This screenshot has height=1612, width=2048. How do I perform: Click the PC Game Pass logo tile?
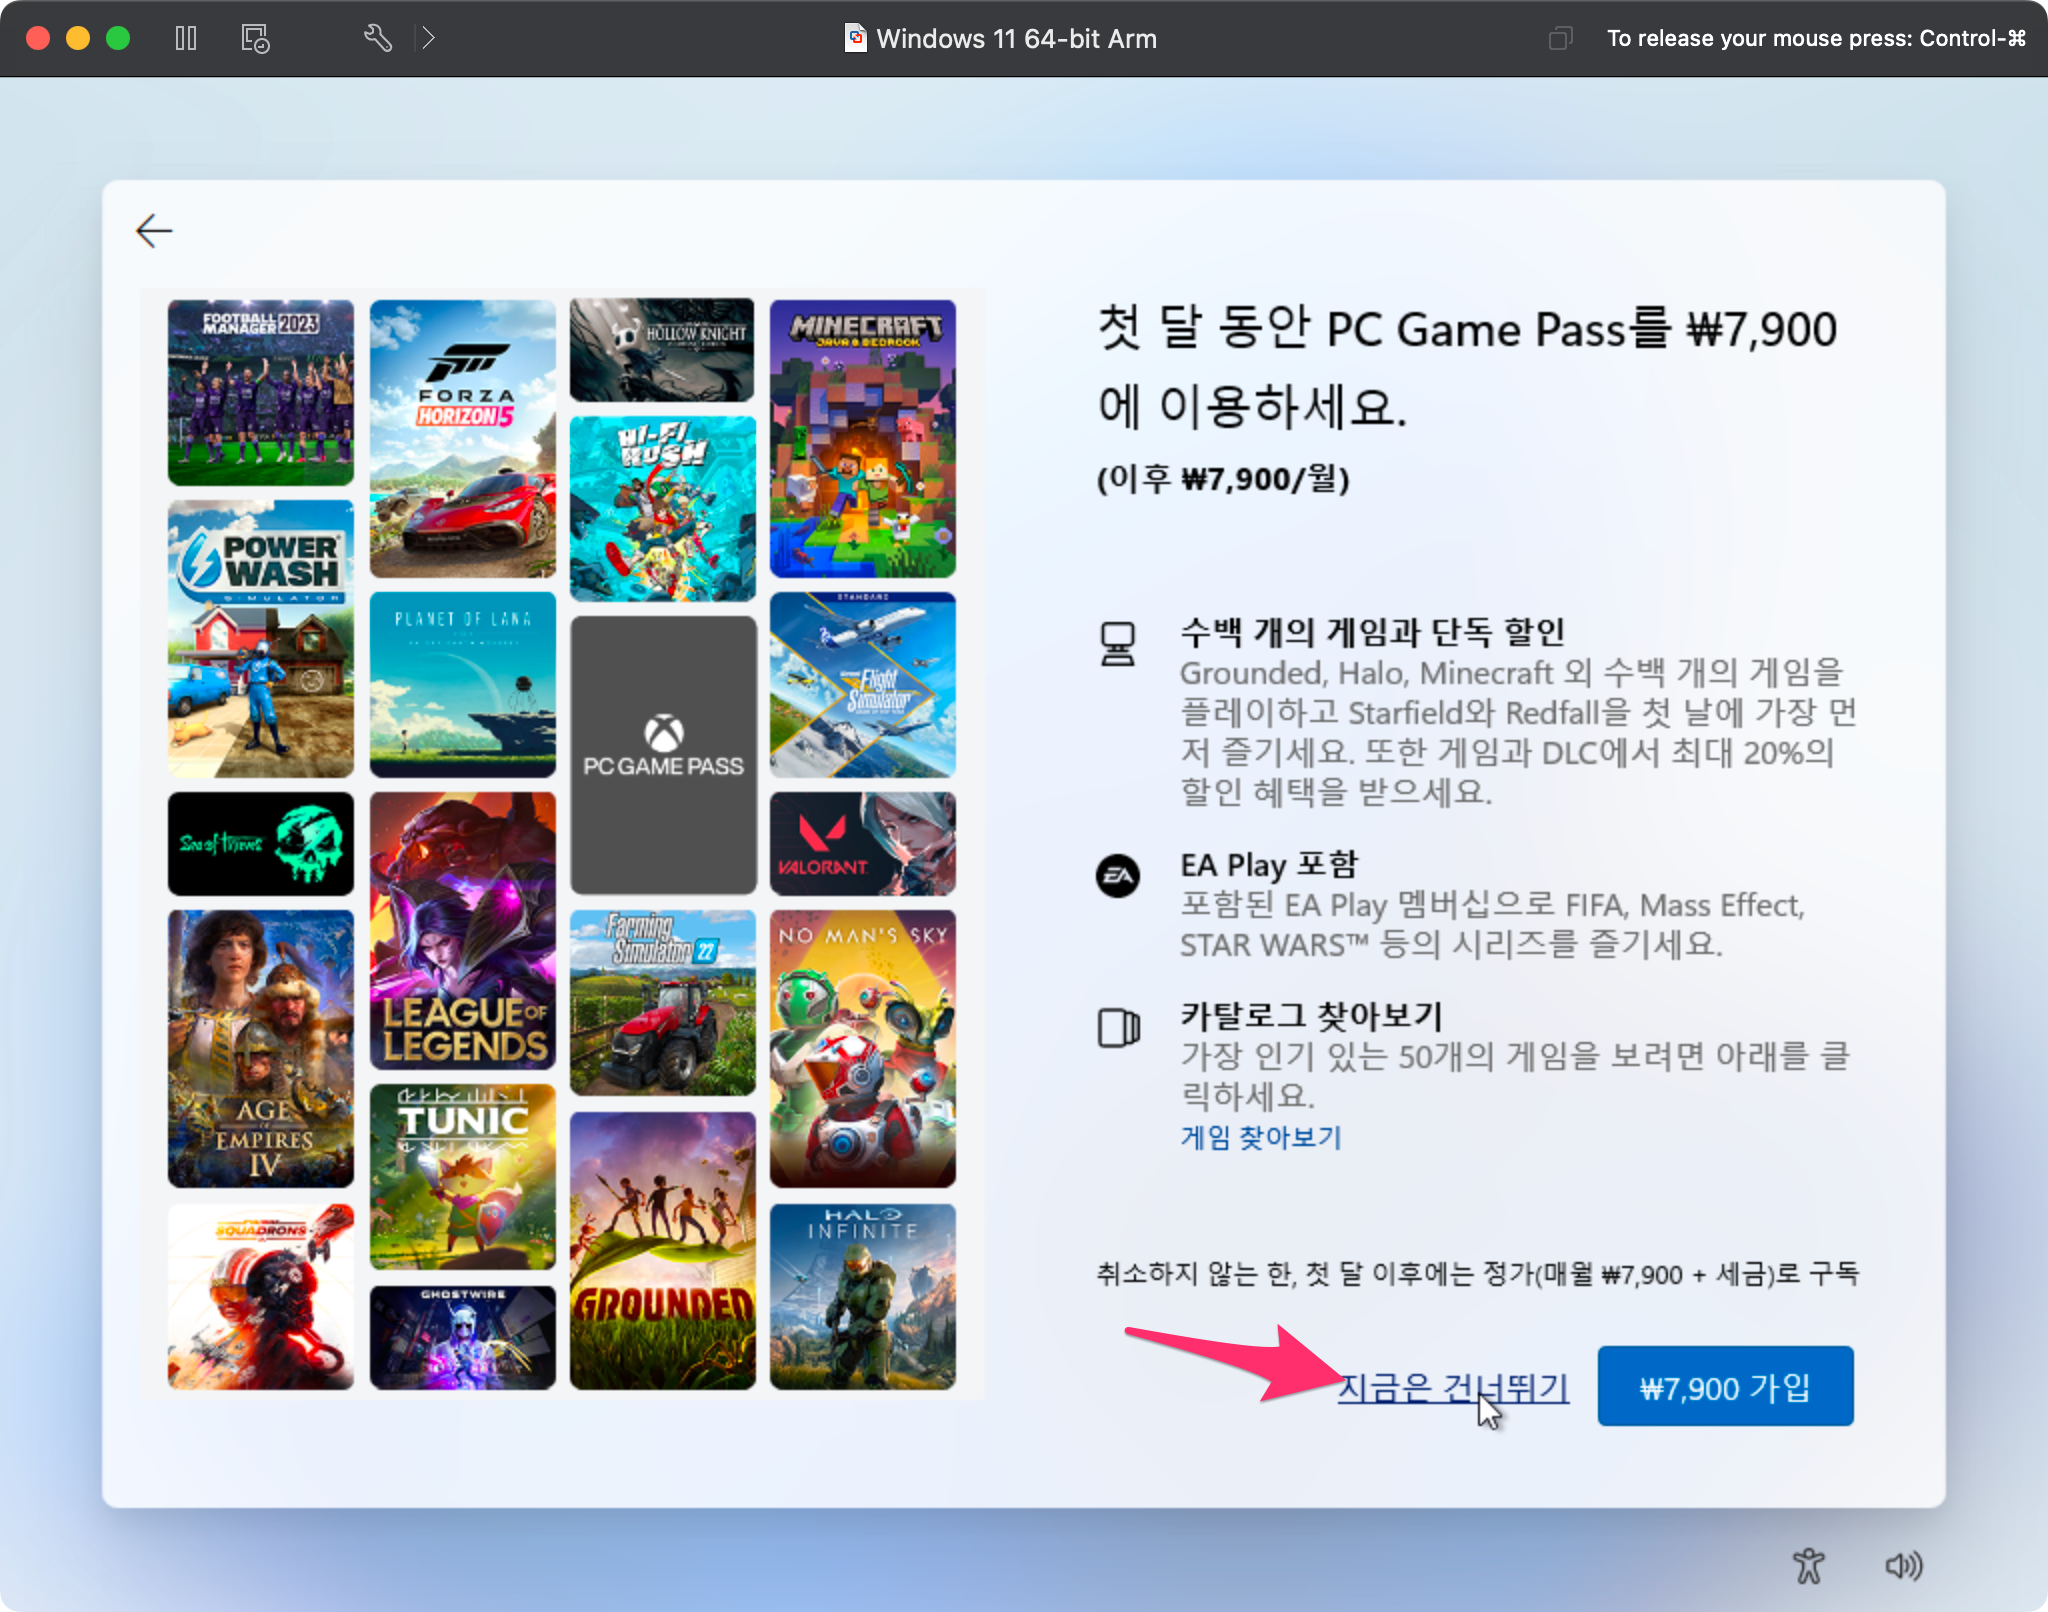click(x=663, y=754)
